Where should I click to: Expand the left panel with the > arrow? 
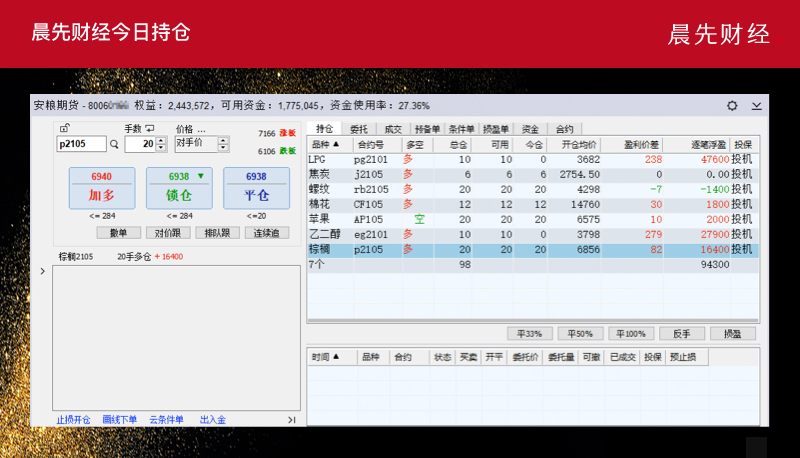pos(41,271)
